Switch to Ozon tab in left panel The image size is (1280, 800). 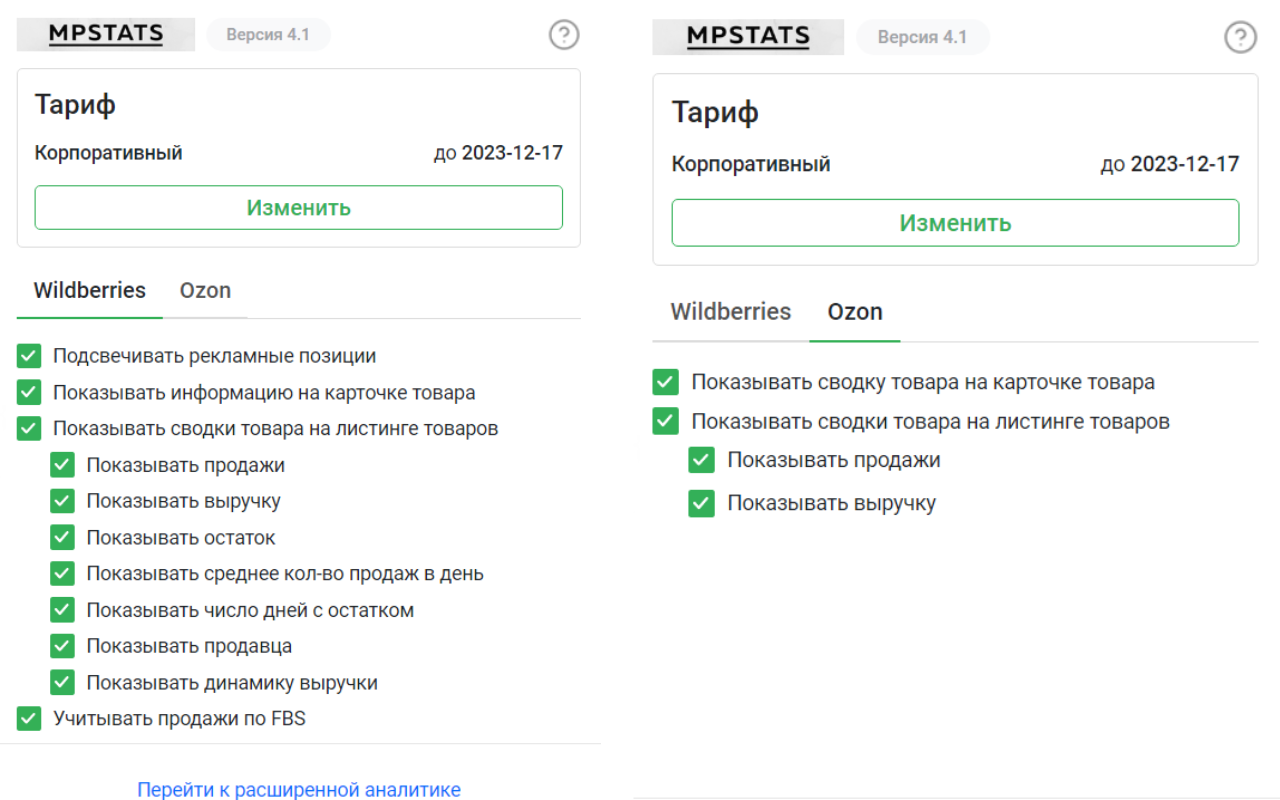point(205,291)
